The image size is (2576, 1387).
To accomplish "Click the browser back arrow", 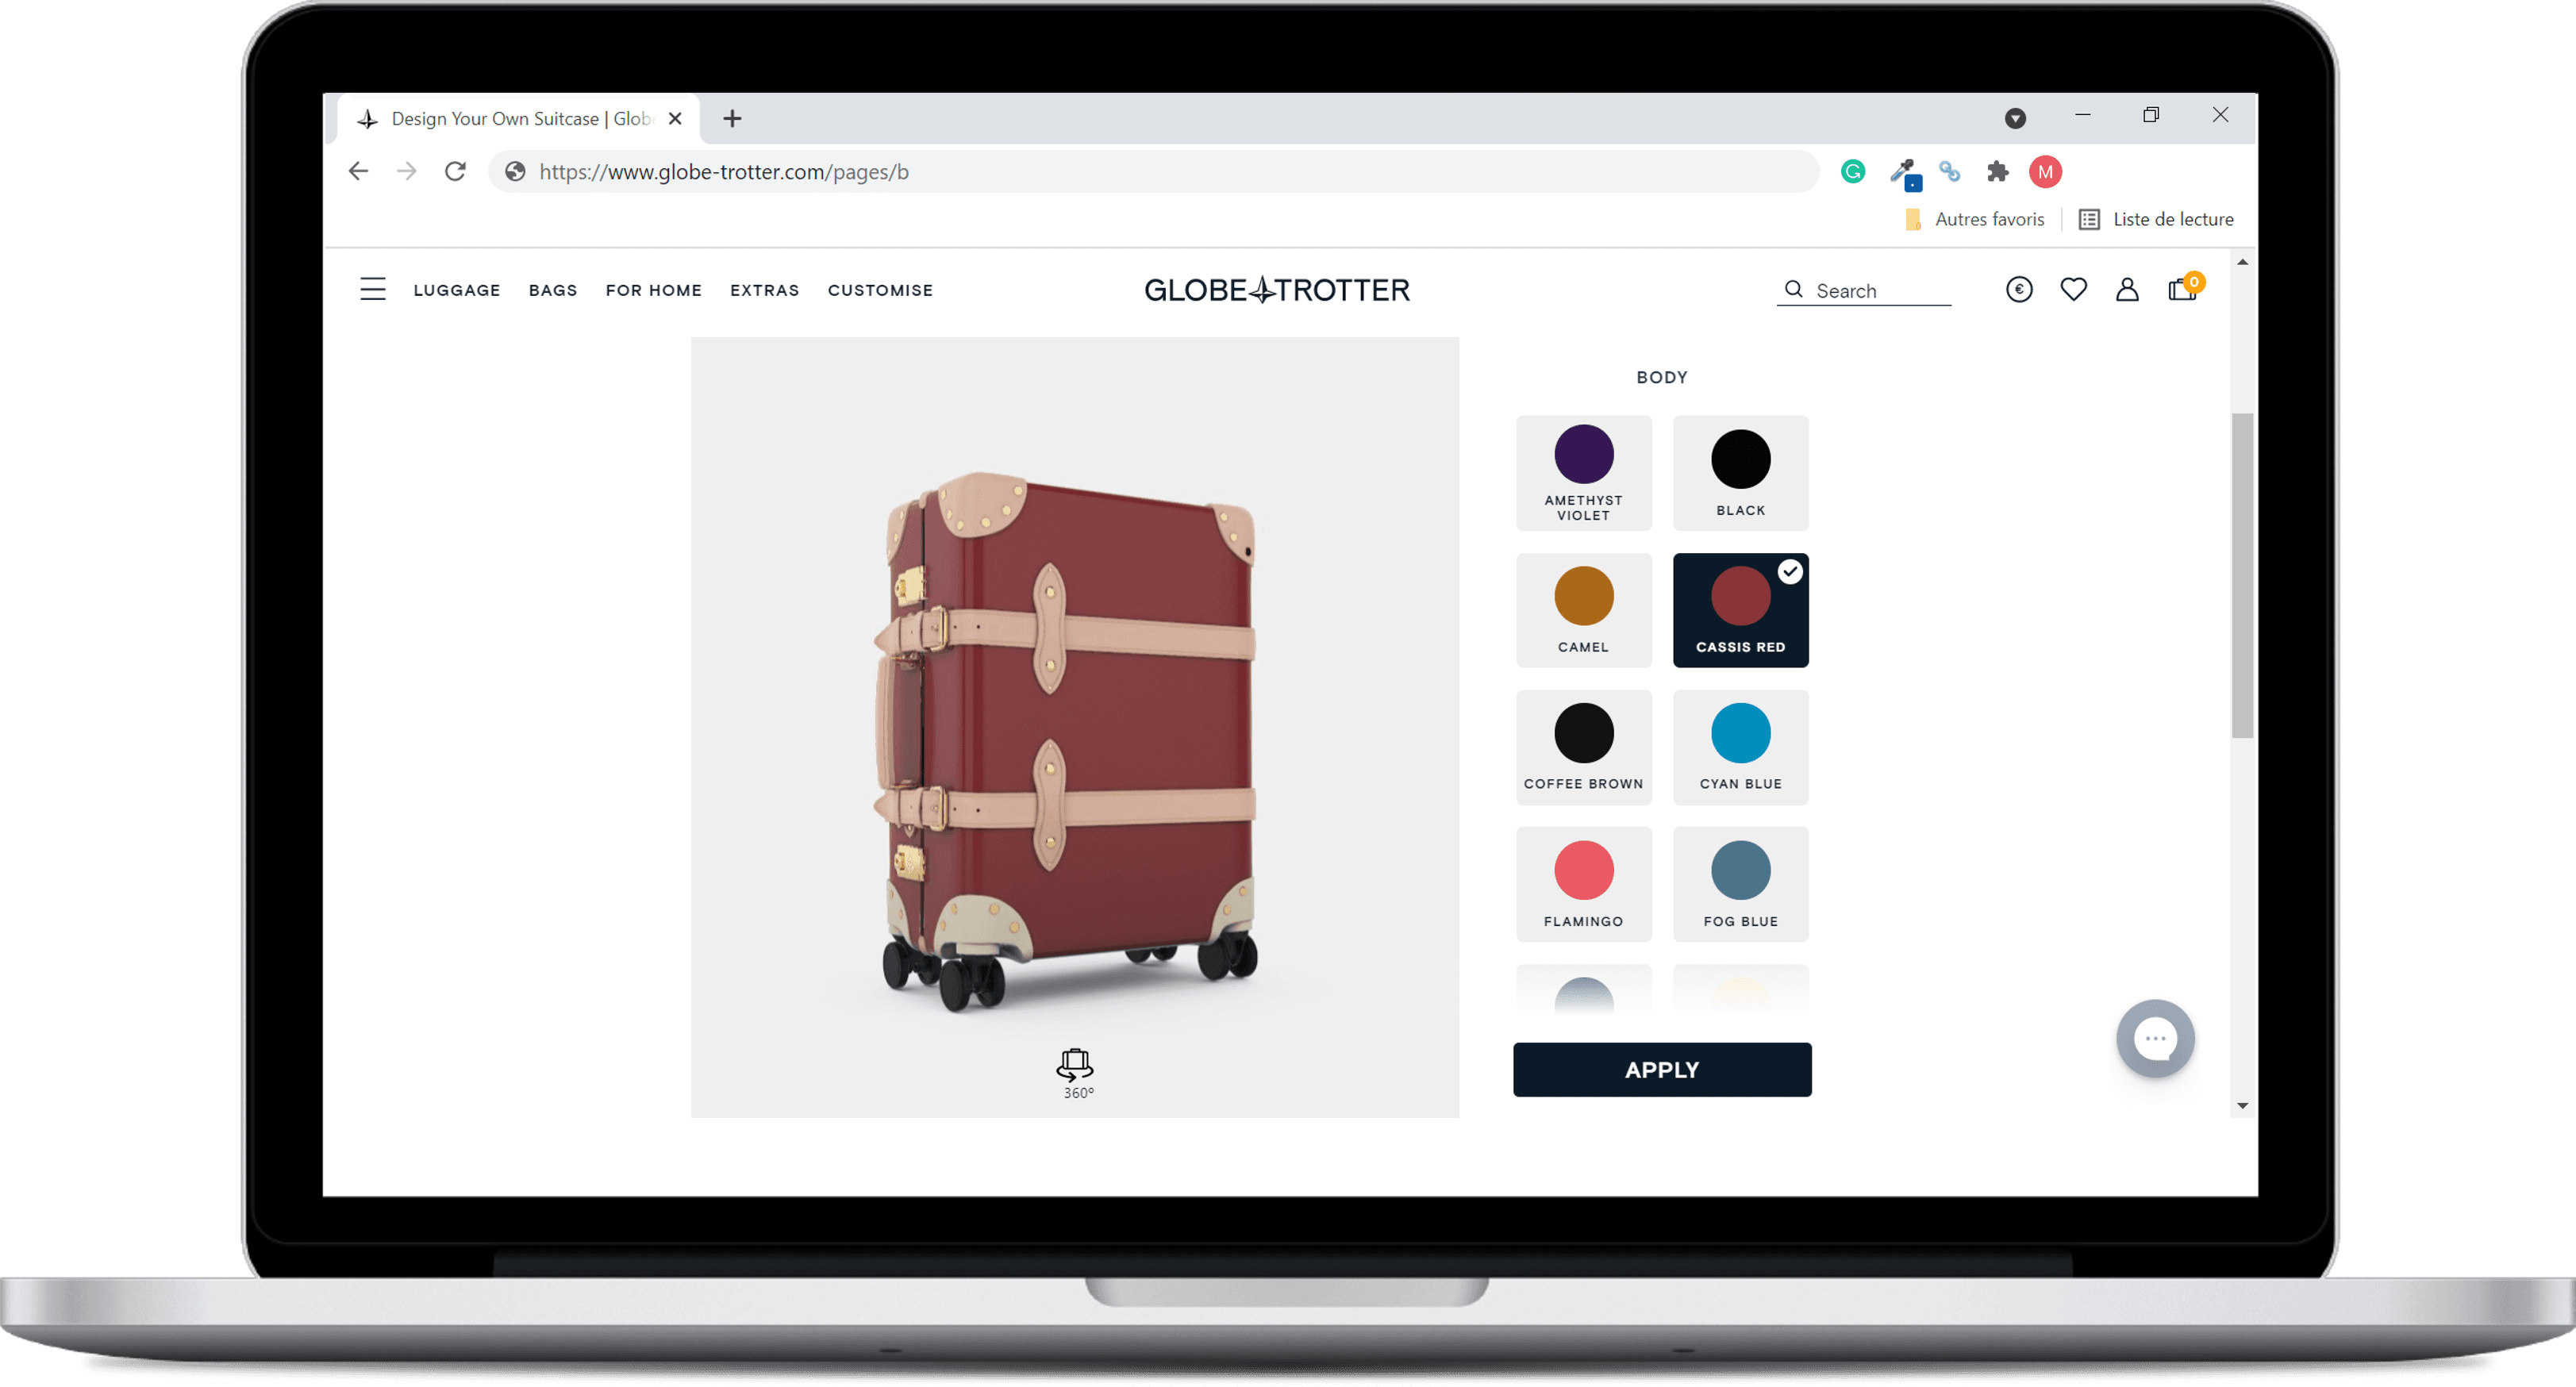I will coord(357,171).
